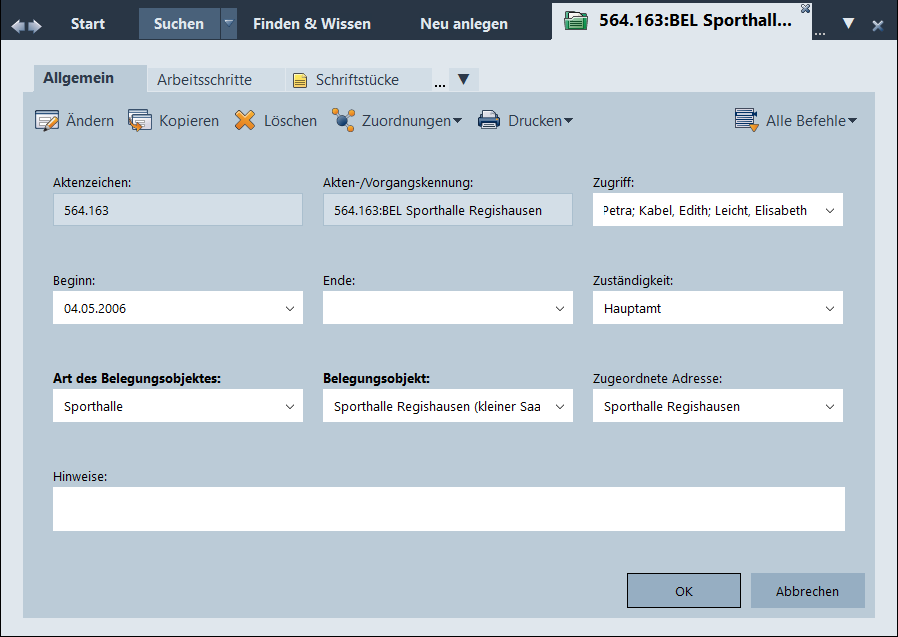Click the Löschen delete X icon
Screen dimensions: 898x637
245,121
